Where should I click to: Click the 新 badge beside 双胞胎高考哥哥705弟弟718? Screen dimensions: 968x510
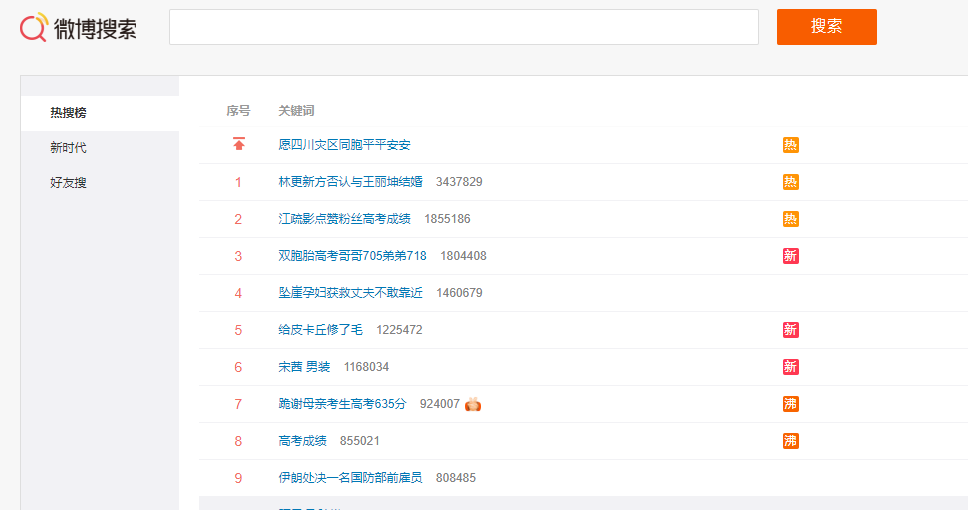tap(790, 256)
